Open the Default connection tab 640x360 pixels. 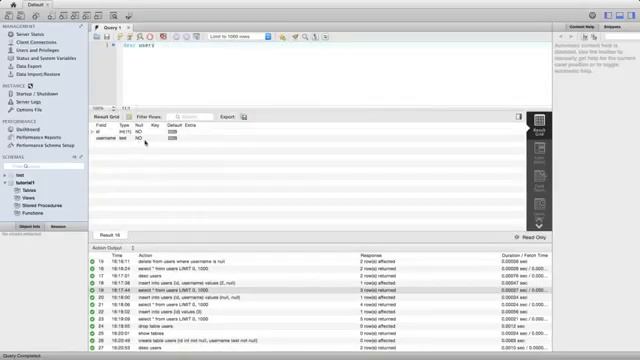tap(36, 4)
